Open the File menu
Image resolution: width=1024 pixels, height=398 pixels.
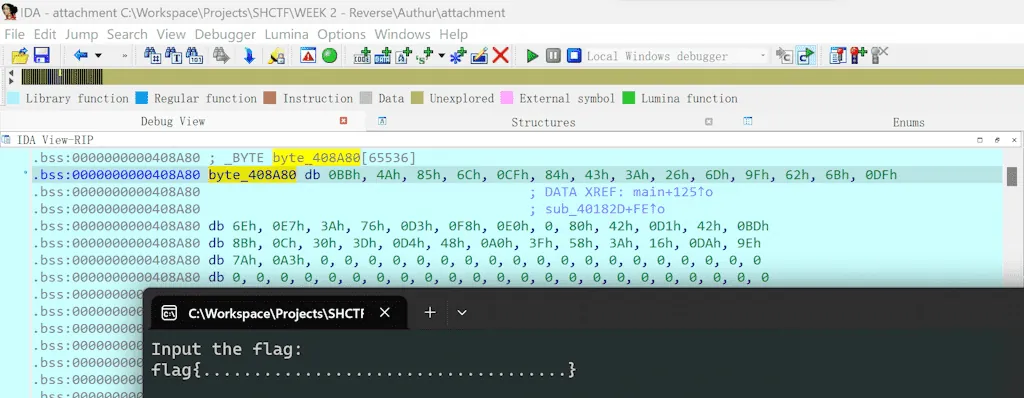[x=14, y=34]
